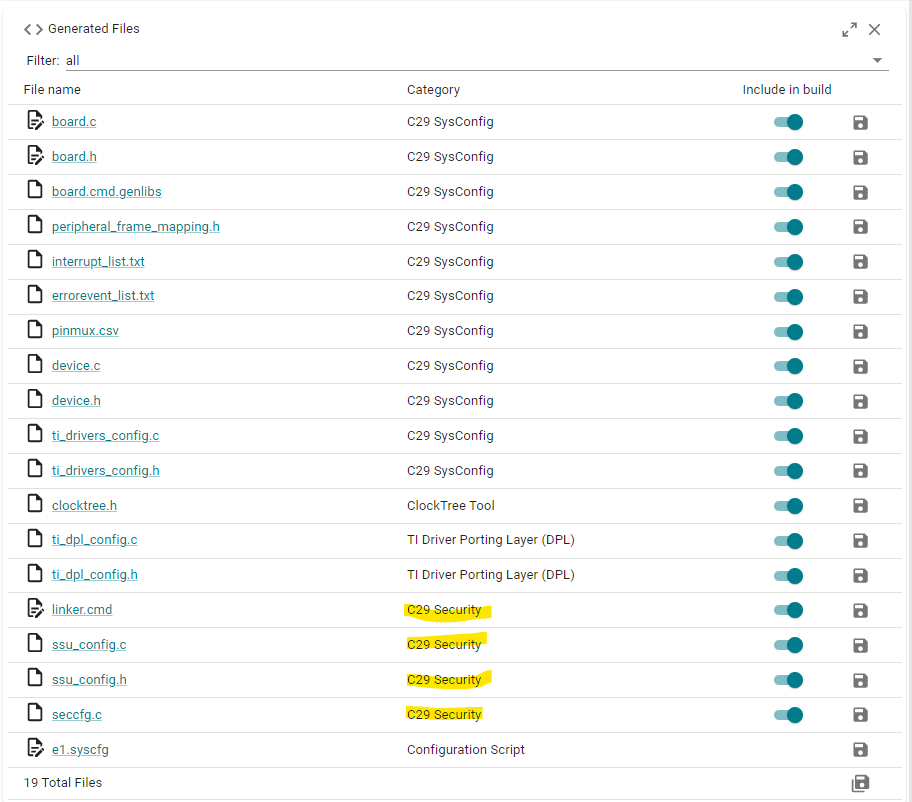
Task: Close the Generated Files panel
Action: [874, 30]
